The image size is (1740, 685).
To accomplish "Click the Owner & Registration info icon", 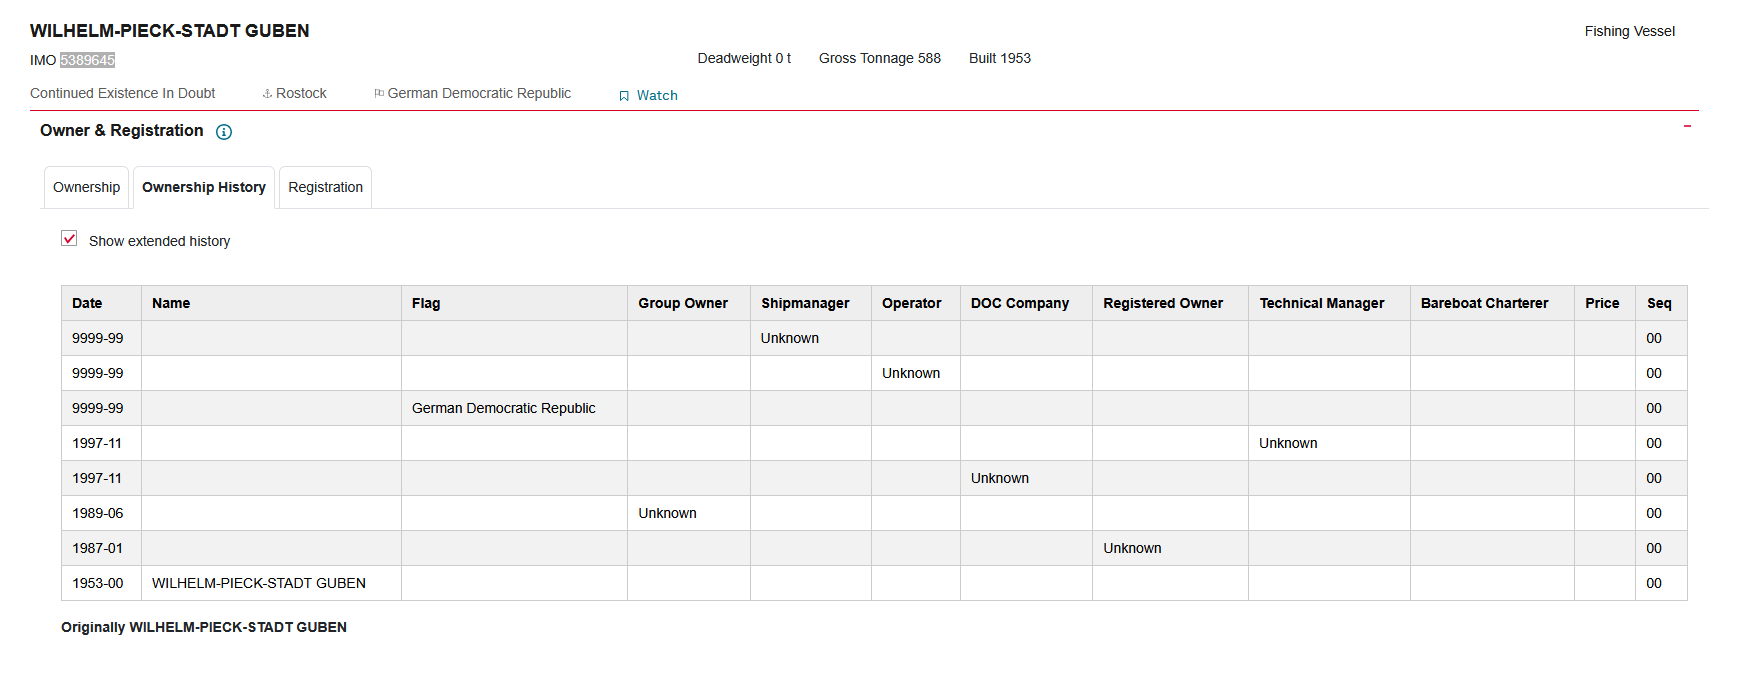I will click(x=224, y=132).
